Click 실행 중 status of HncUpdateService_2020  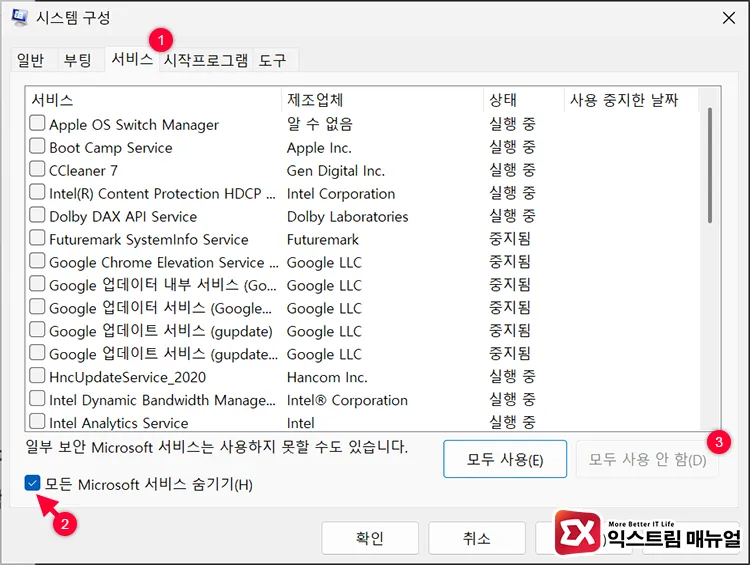[512, 377]
